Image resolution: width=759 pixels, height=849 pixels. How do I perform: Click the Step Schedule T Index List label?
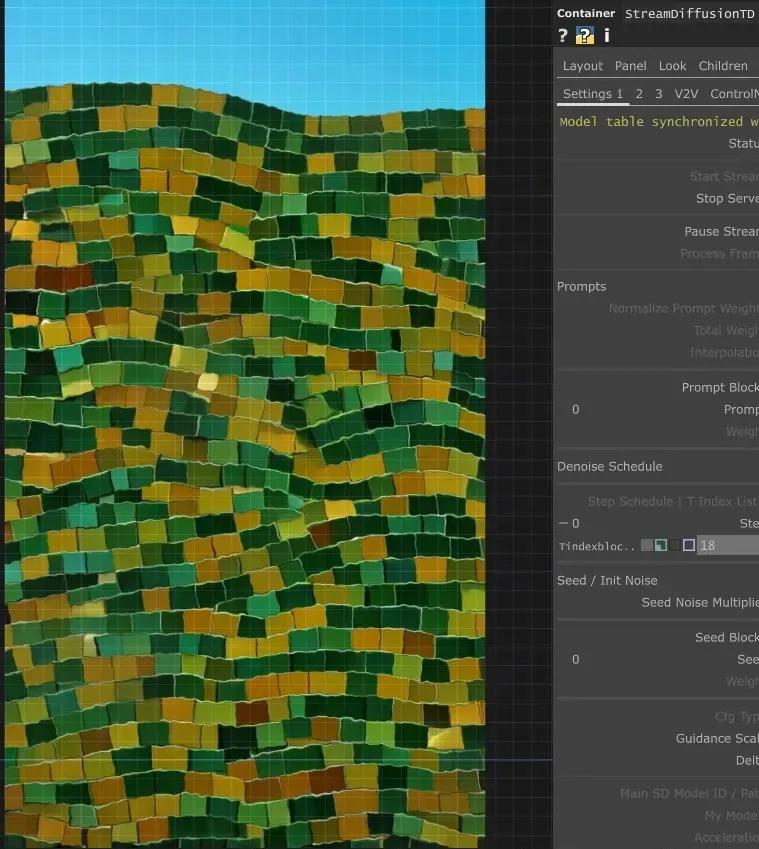click(673, 502)
